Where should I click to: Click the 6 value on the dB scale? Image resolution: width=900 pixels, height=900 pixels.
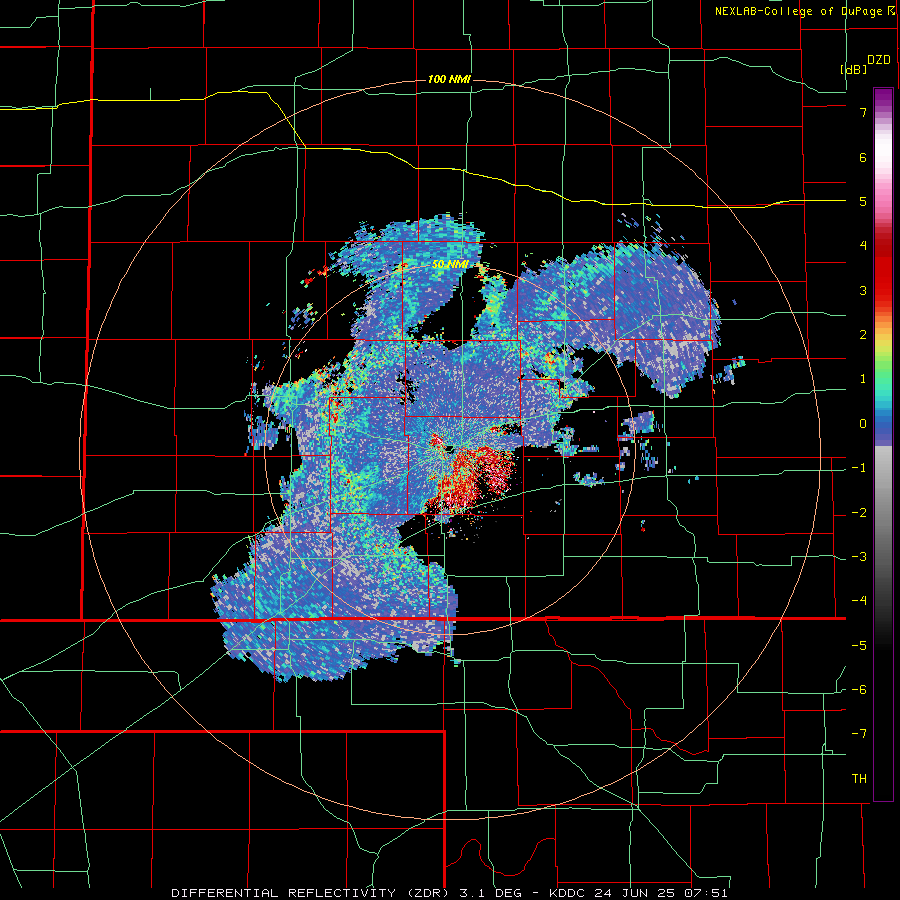[x=863, y=157]
